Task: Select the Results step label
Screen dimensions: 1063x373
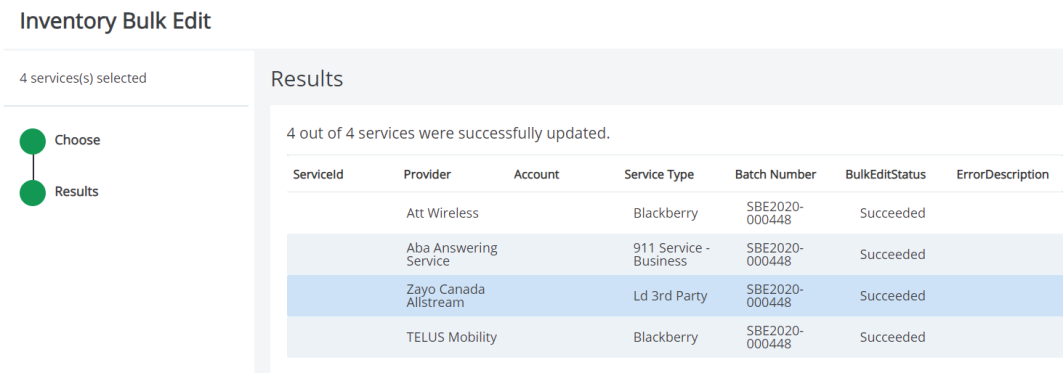Action: pyautogui.click(x=77, y=192)
